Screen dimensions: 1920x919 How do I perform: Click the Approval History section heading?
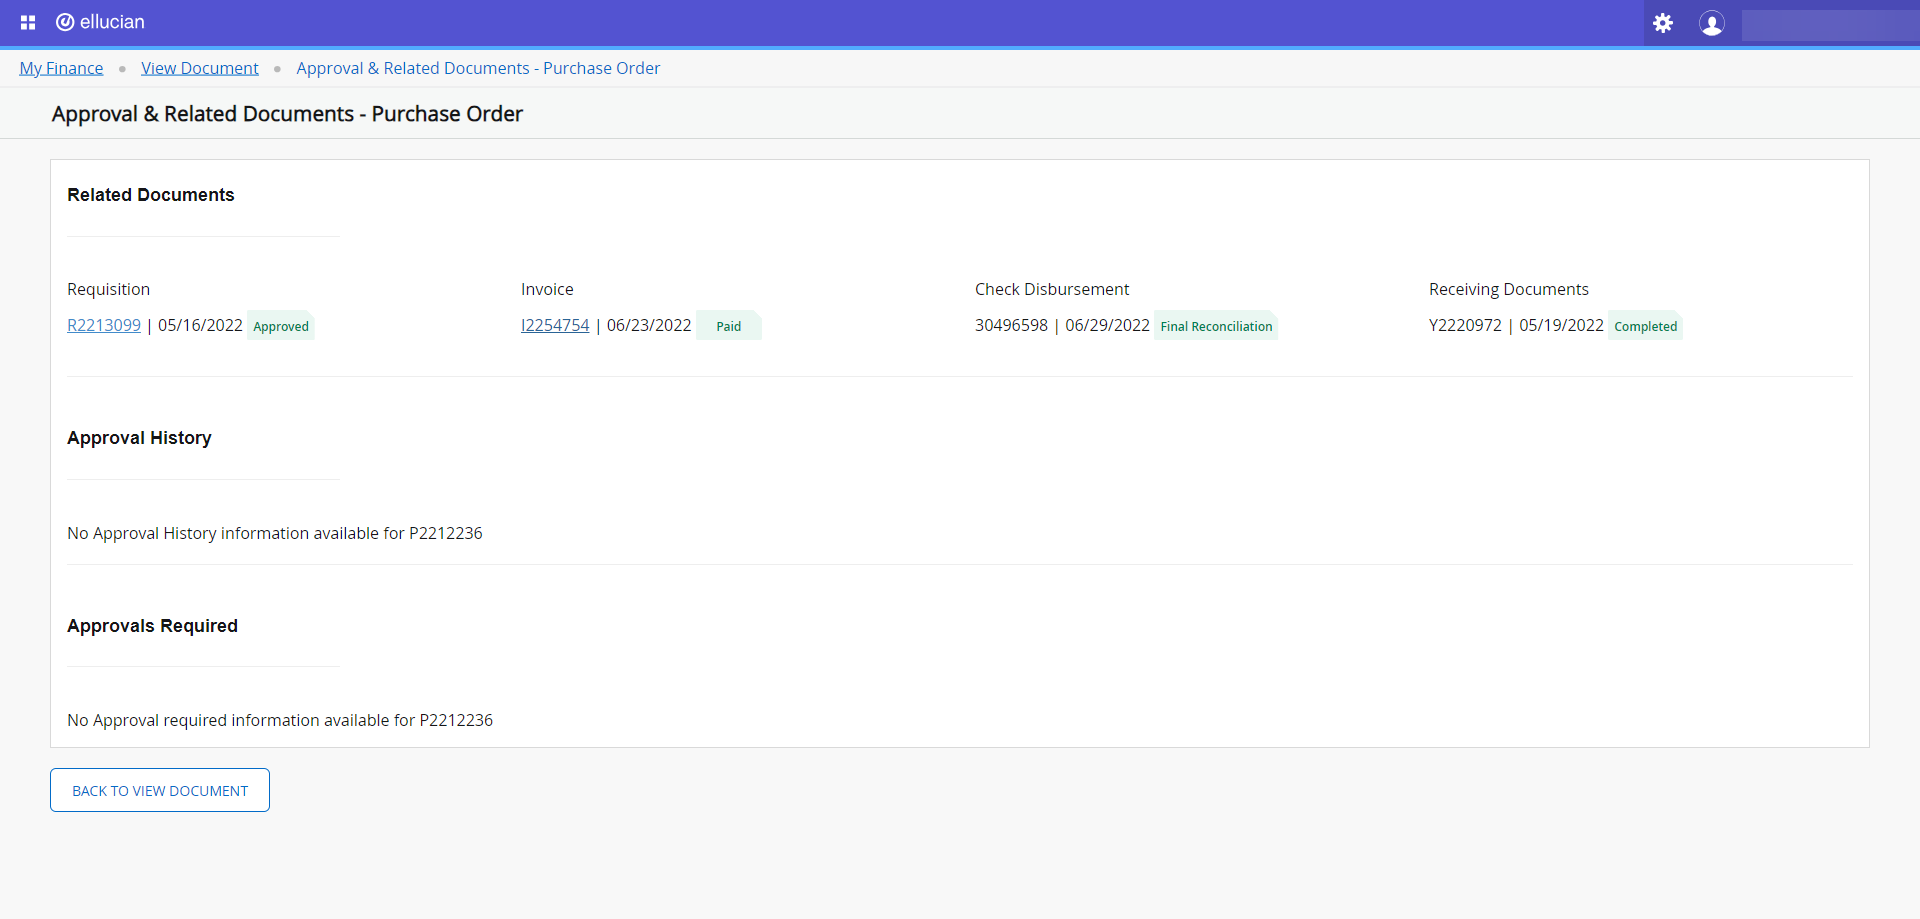(139, 438)
